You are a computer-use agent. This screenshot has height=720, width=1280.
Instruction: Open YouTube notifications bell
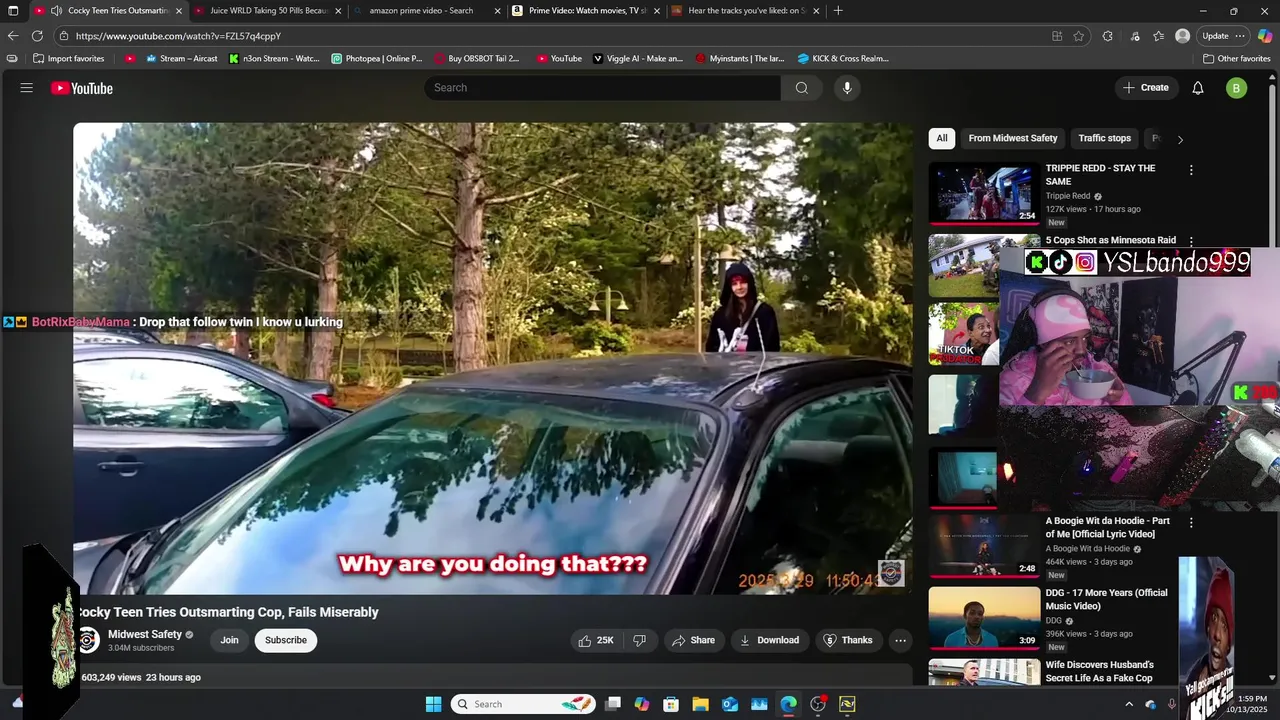coord(1198,88)
